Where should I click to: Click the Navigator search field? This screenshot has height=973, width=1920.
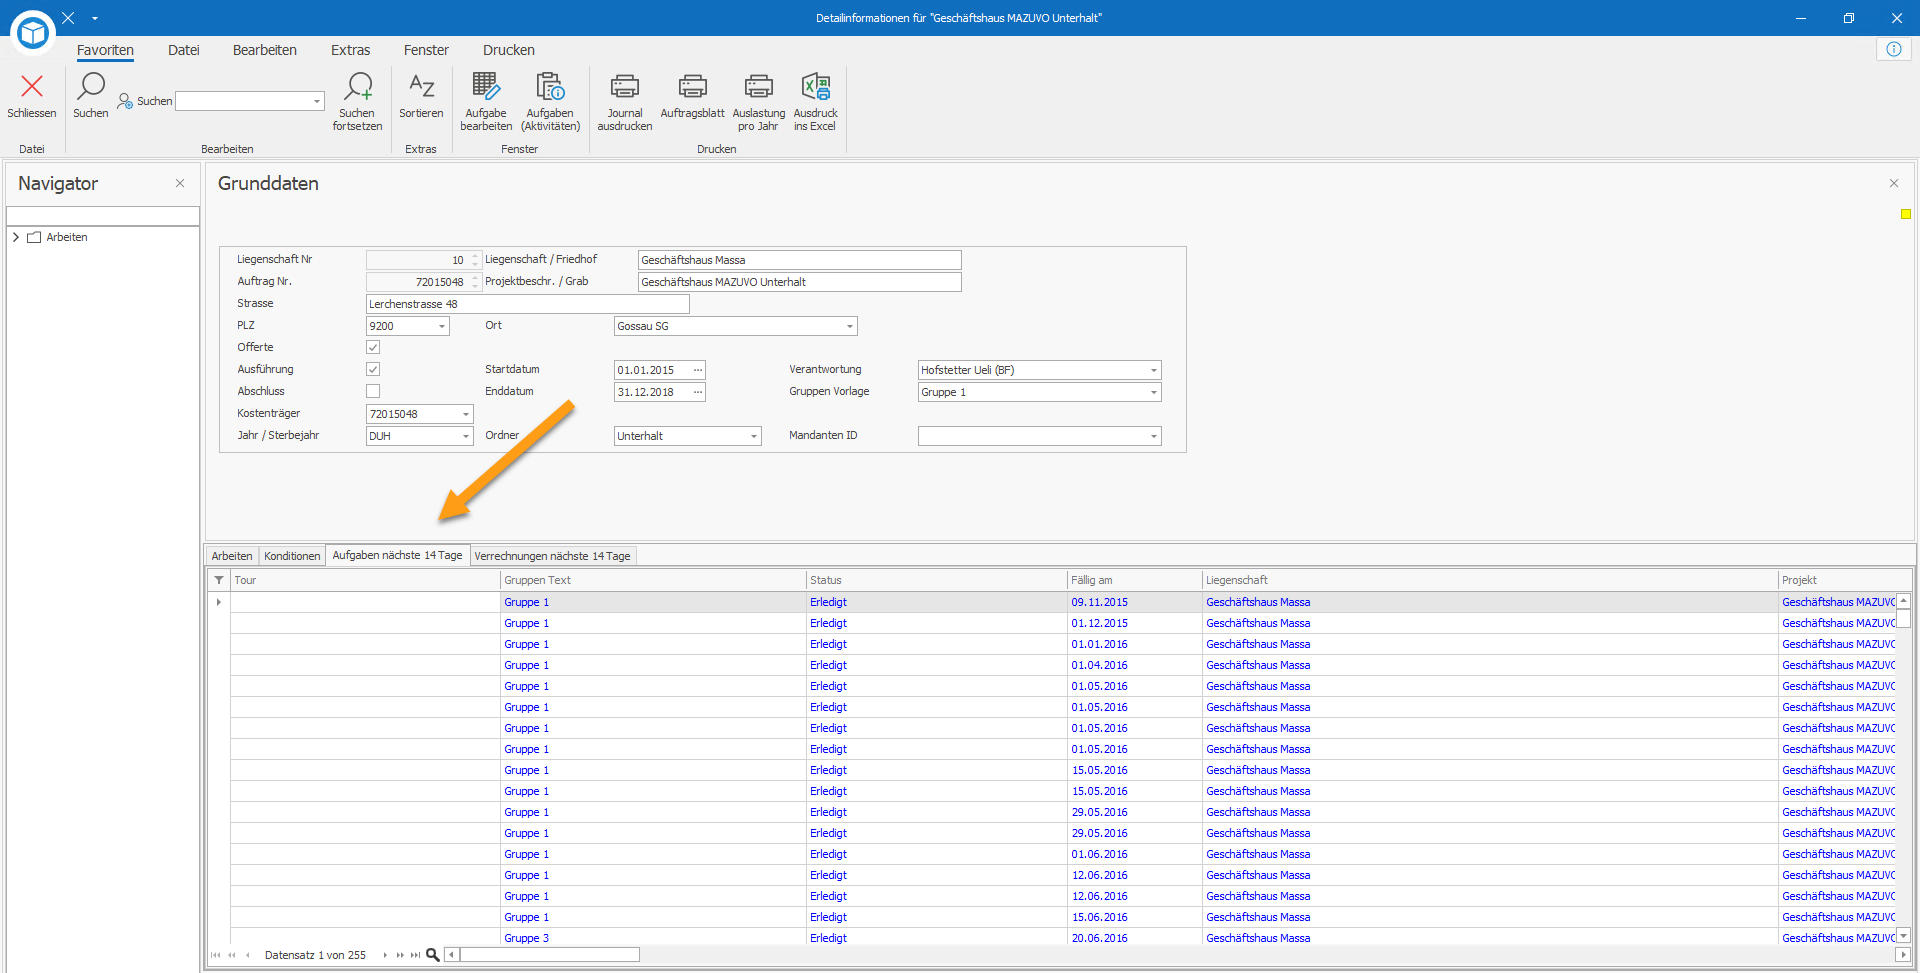point(103,216)
